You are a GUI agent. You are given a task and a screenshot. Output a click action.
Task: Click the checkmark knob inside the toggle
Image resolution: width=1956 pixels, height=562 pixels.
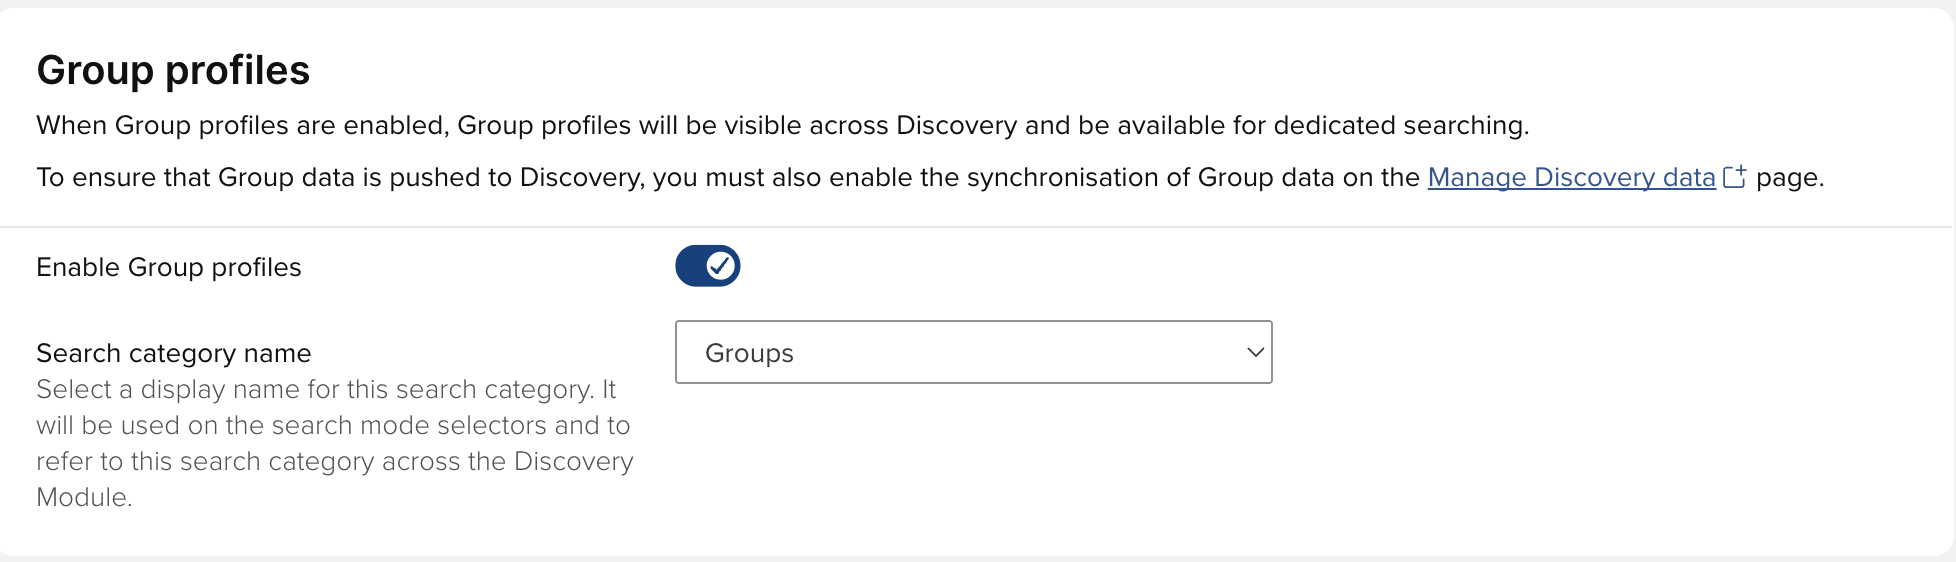[720, 266]
